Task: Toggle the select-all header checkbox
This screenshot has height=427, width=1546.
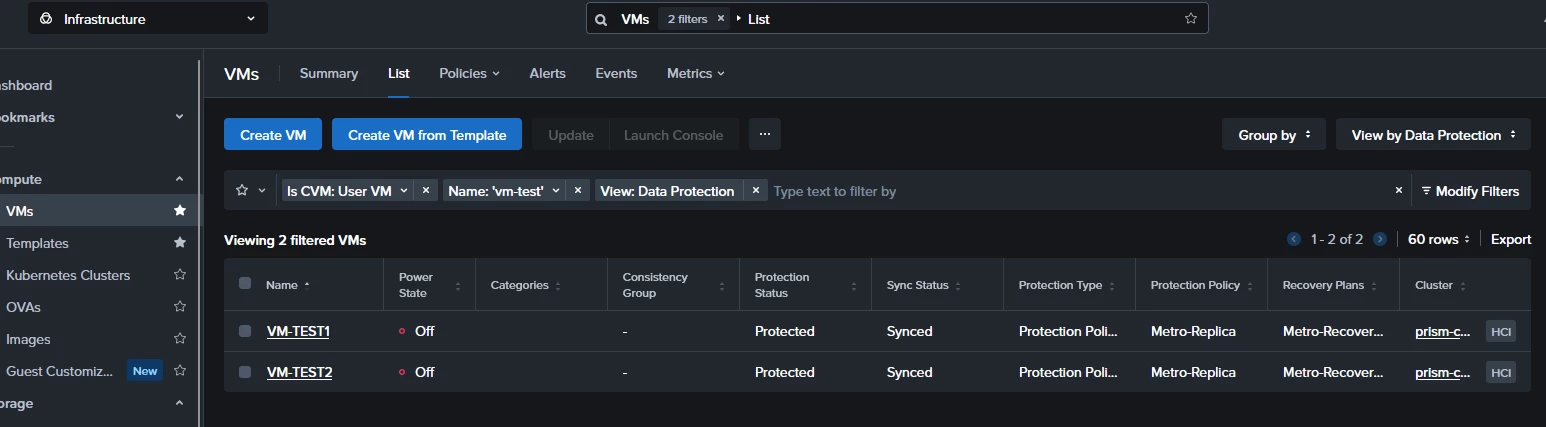Action: pyautogui.click(x=245, y=284)
